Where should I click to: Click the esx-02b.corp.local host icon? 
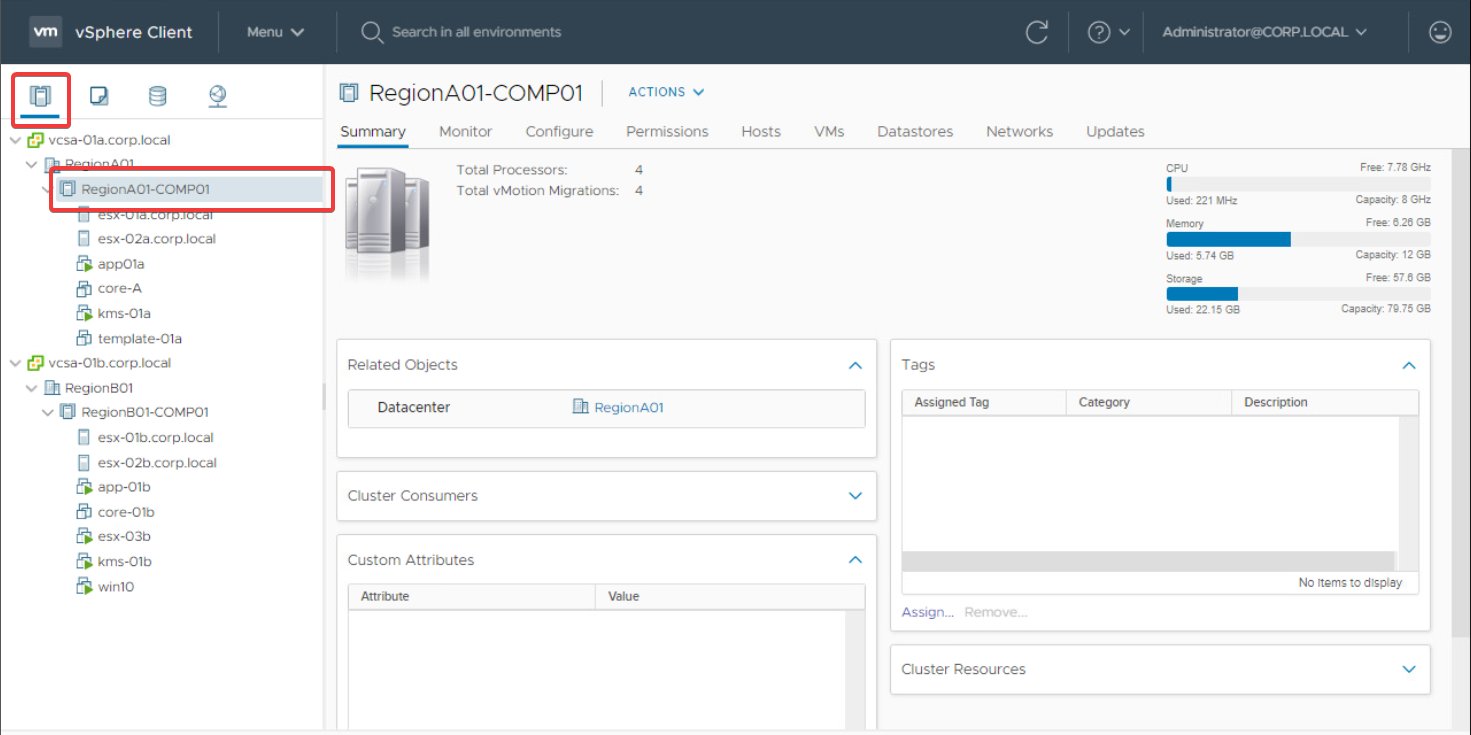(x=84, y=463)
